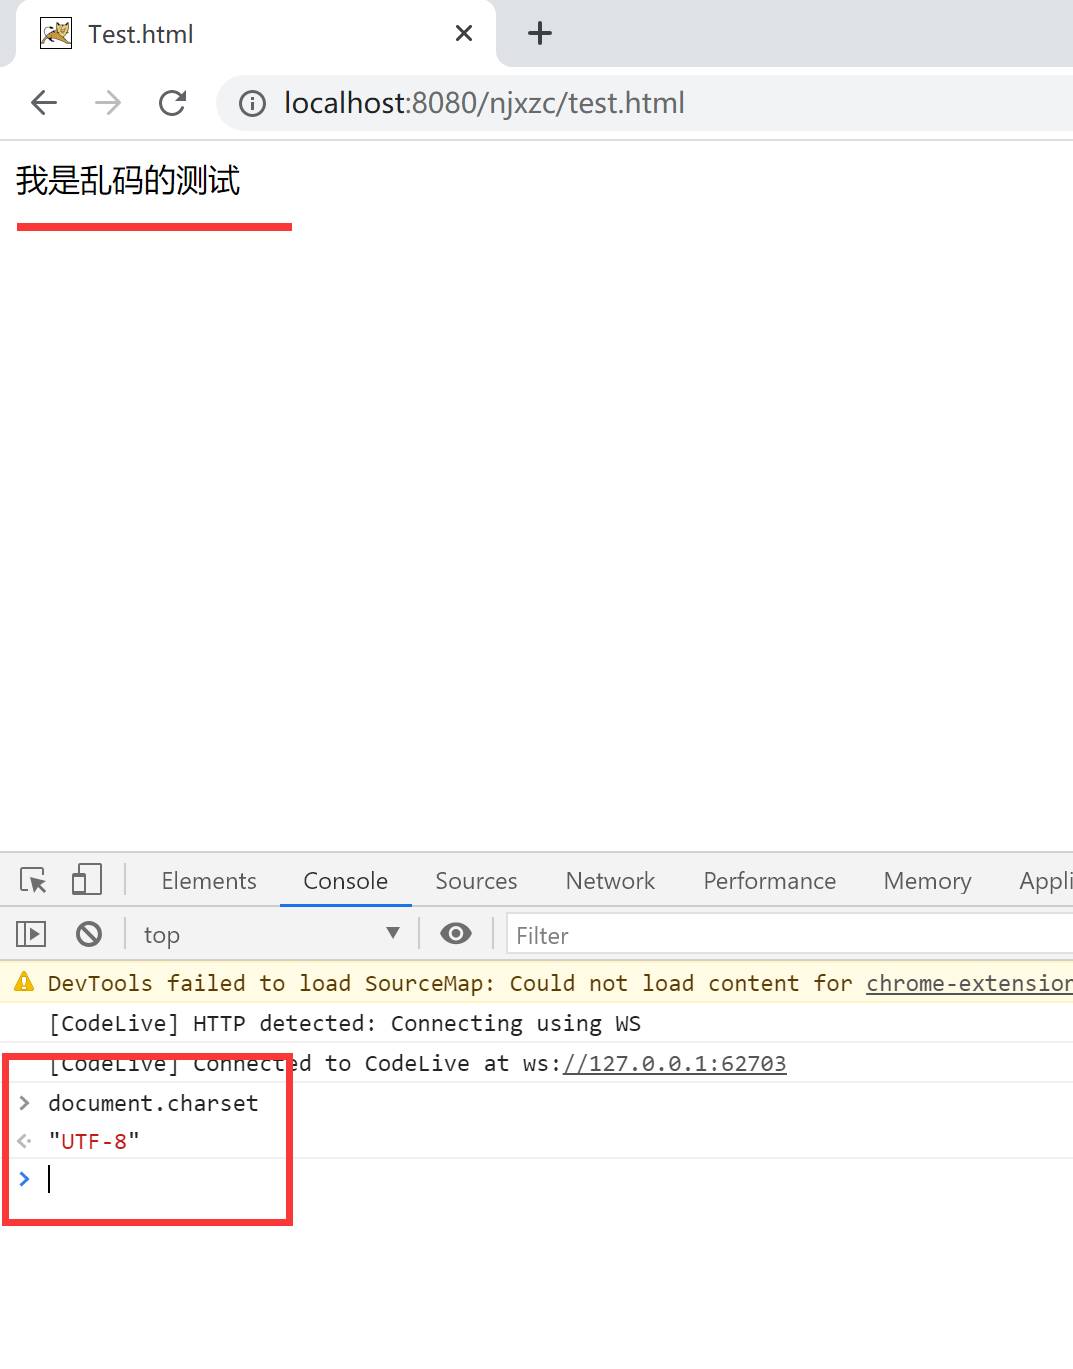
Task: Close the Test.html browser tab
Action: click(x=464, y=33)
